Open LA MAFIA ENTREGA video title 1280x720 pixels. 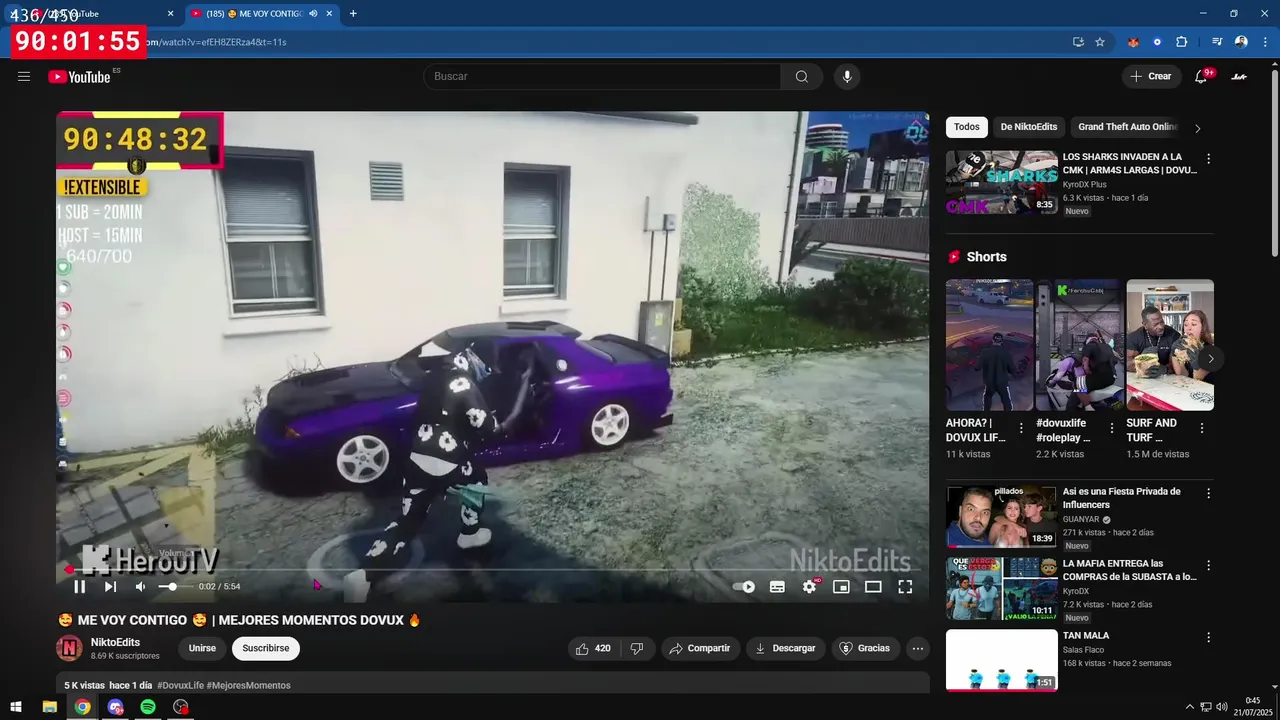pos(1129,570)
